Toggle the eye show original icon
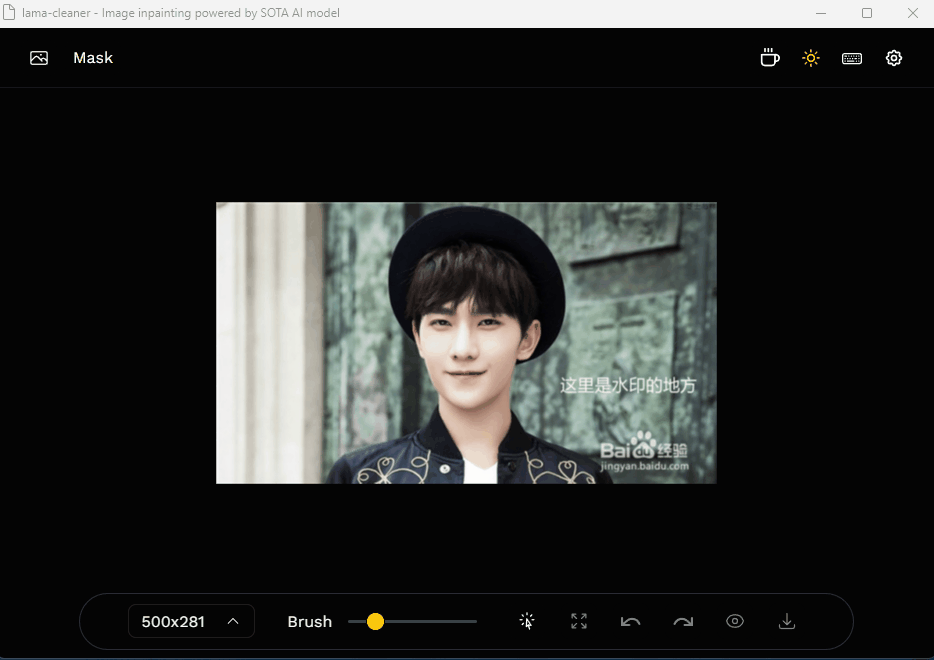The image size is (934, 660). click(735, 621)
